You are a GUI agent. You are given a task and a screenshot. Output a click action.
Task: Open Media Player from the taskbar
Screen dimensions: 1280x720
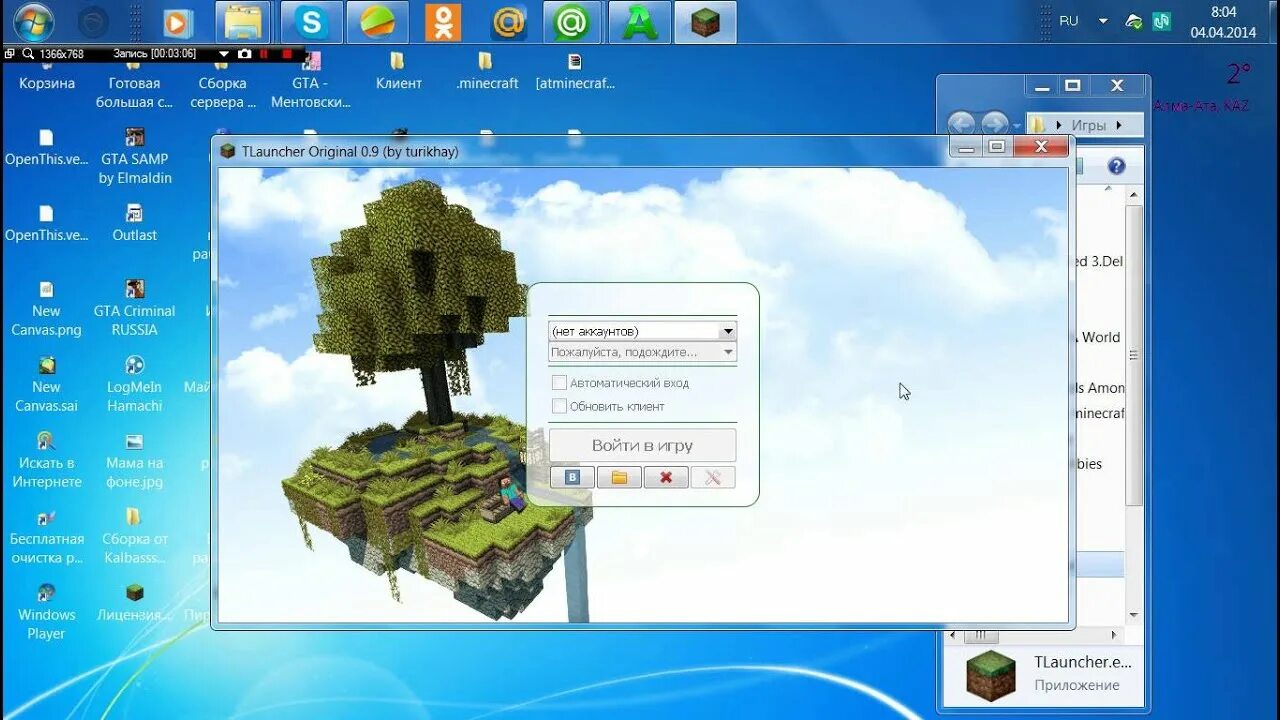click(x=177, y=22)
